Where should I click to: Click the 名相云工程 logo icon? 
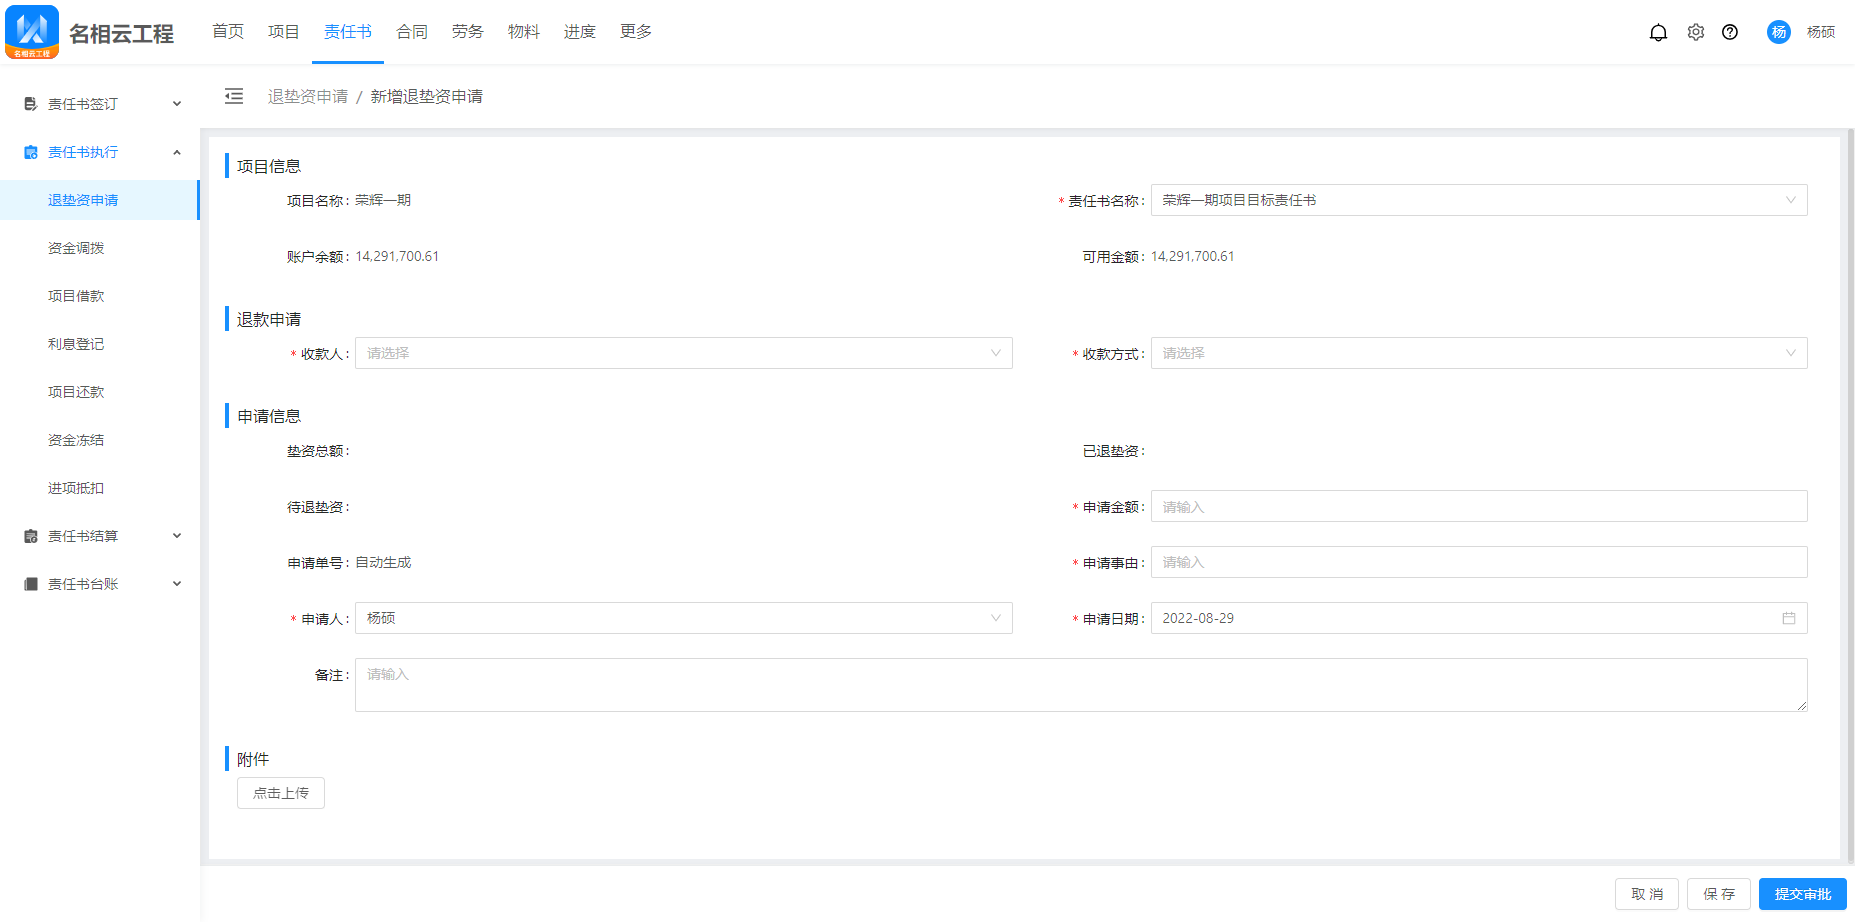(x=32, y=32)
